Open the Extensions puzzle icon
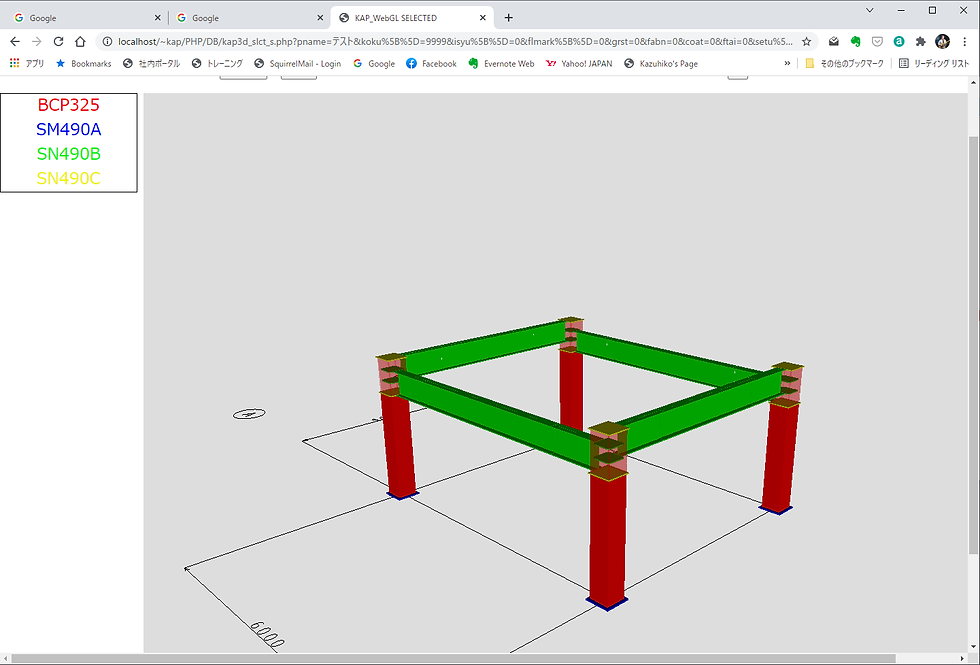Image resolution: width=980 pixels, height=665 pixels. tap(920, 42)
